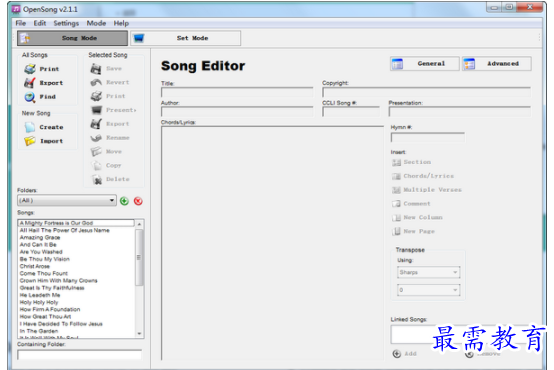Click the CCLI Song # field
Viewport: 554px width, 370px height.
coord(351,112)
